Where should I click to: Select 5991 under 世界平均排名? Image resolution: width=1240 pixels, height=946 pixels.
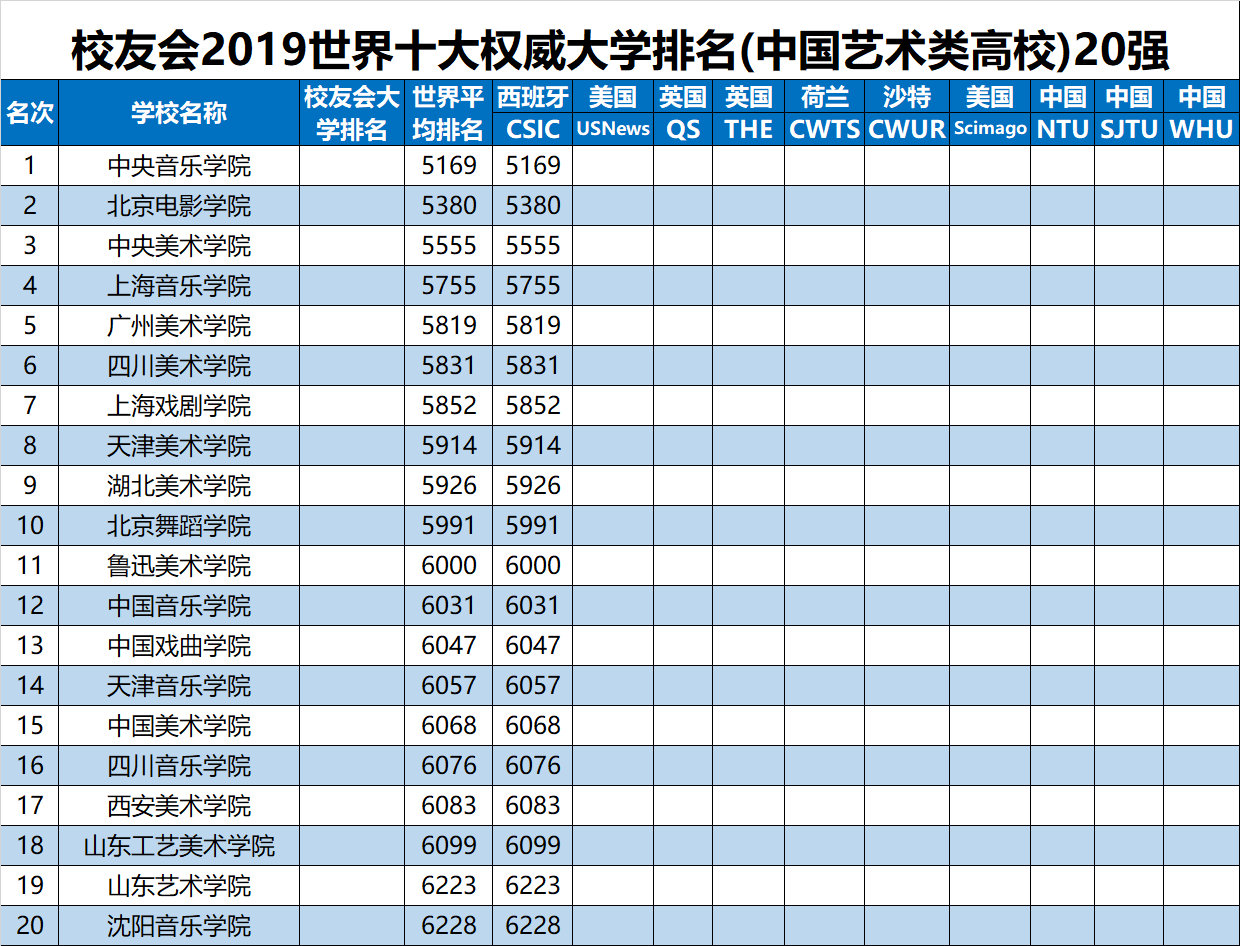[449, 526]
